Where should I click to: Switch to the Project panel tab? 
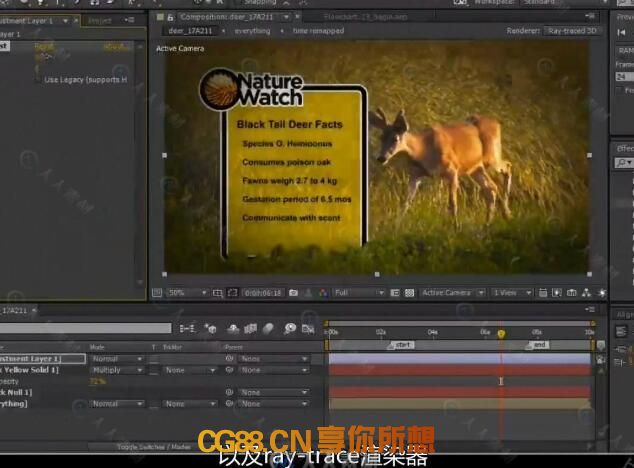[99, 20]
